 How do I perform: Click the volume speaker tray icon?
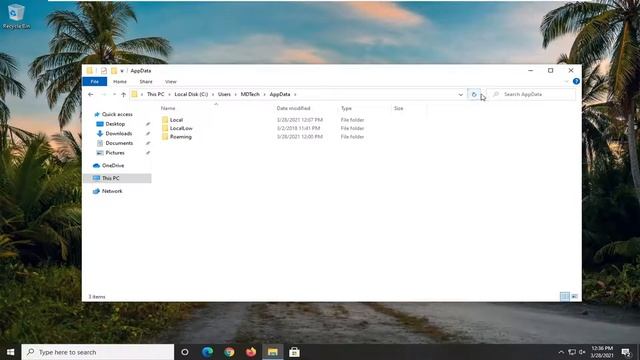coord(582,352)
